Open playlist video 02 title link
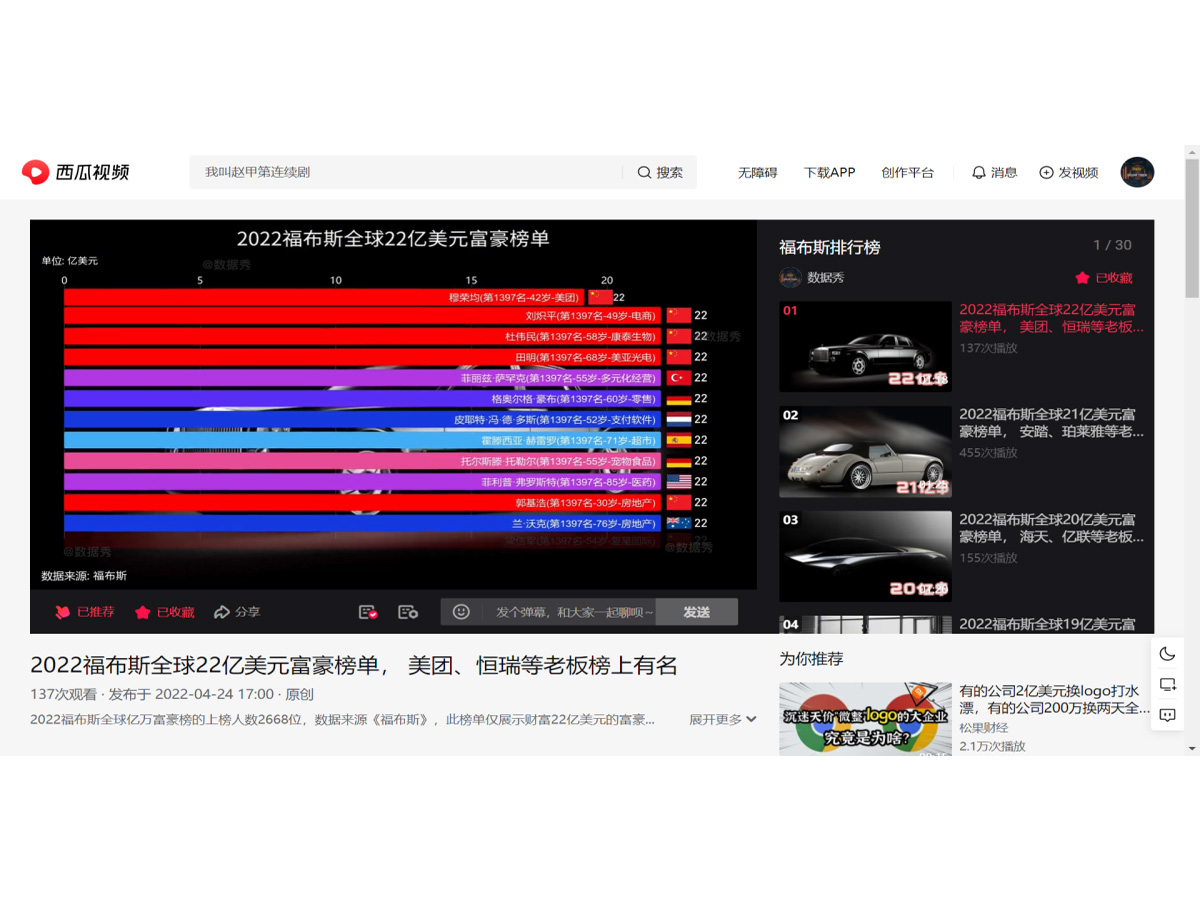This screenshot has height=900, width=1200. pyautogui.click(x=1051, y=423)
